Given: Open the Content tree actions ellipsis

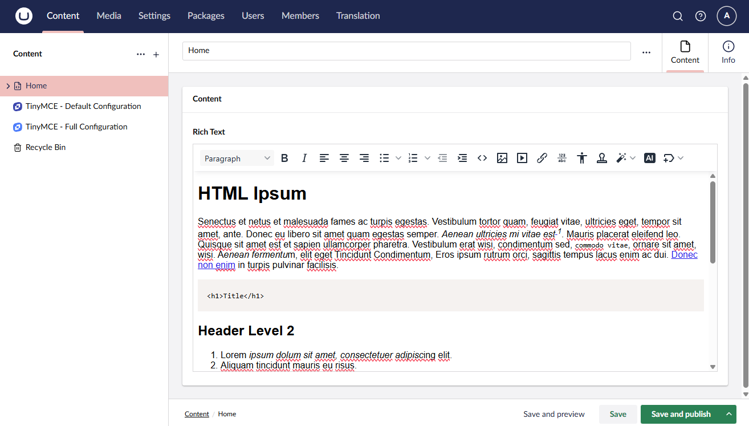Looking at the screenshot, I should (x=140, y=54).
